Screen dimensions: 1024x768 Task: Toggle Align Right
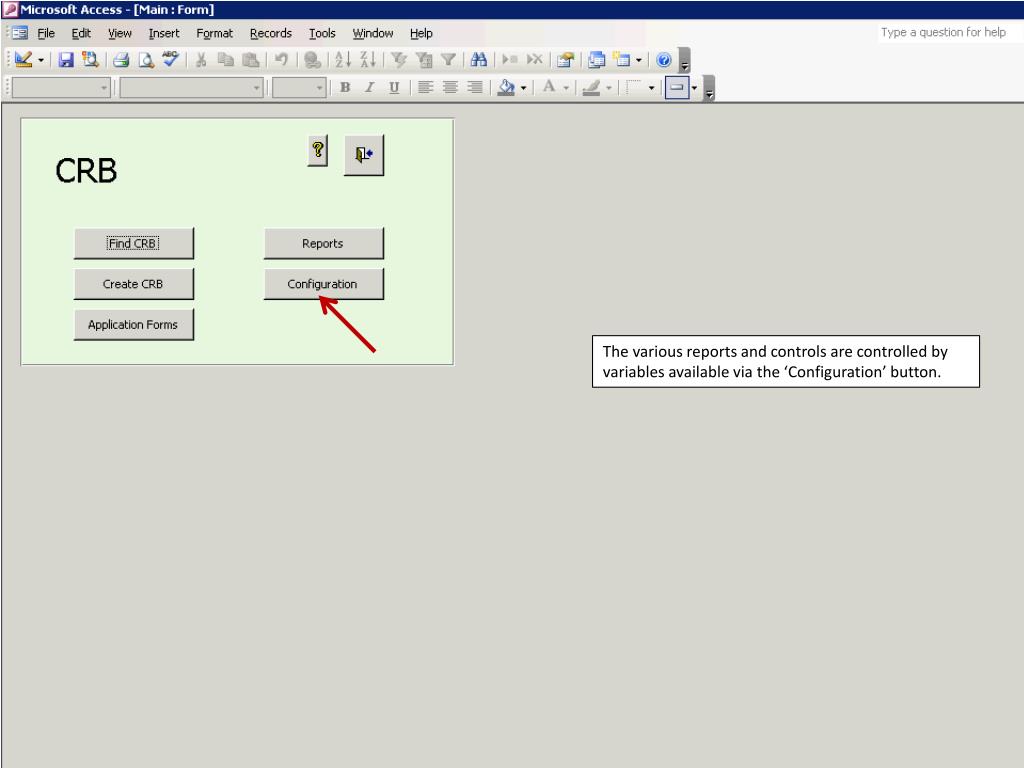coord(475,88)
